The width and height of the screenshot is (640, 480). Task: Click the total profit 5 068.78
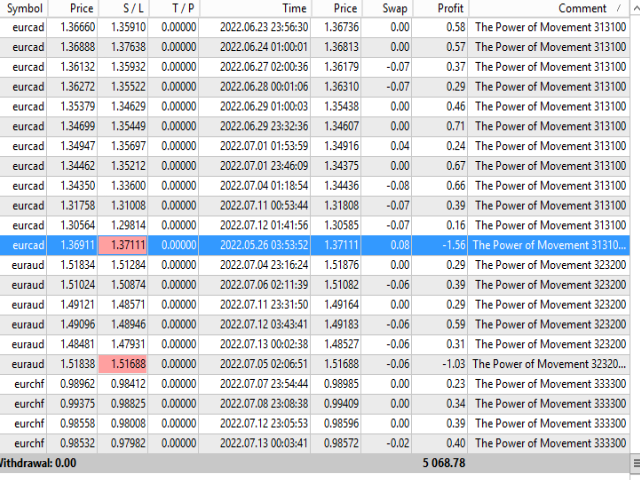click(443, 463)
